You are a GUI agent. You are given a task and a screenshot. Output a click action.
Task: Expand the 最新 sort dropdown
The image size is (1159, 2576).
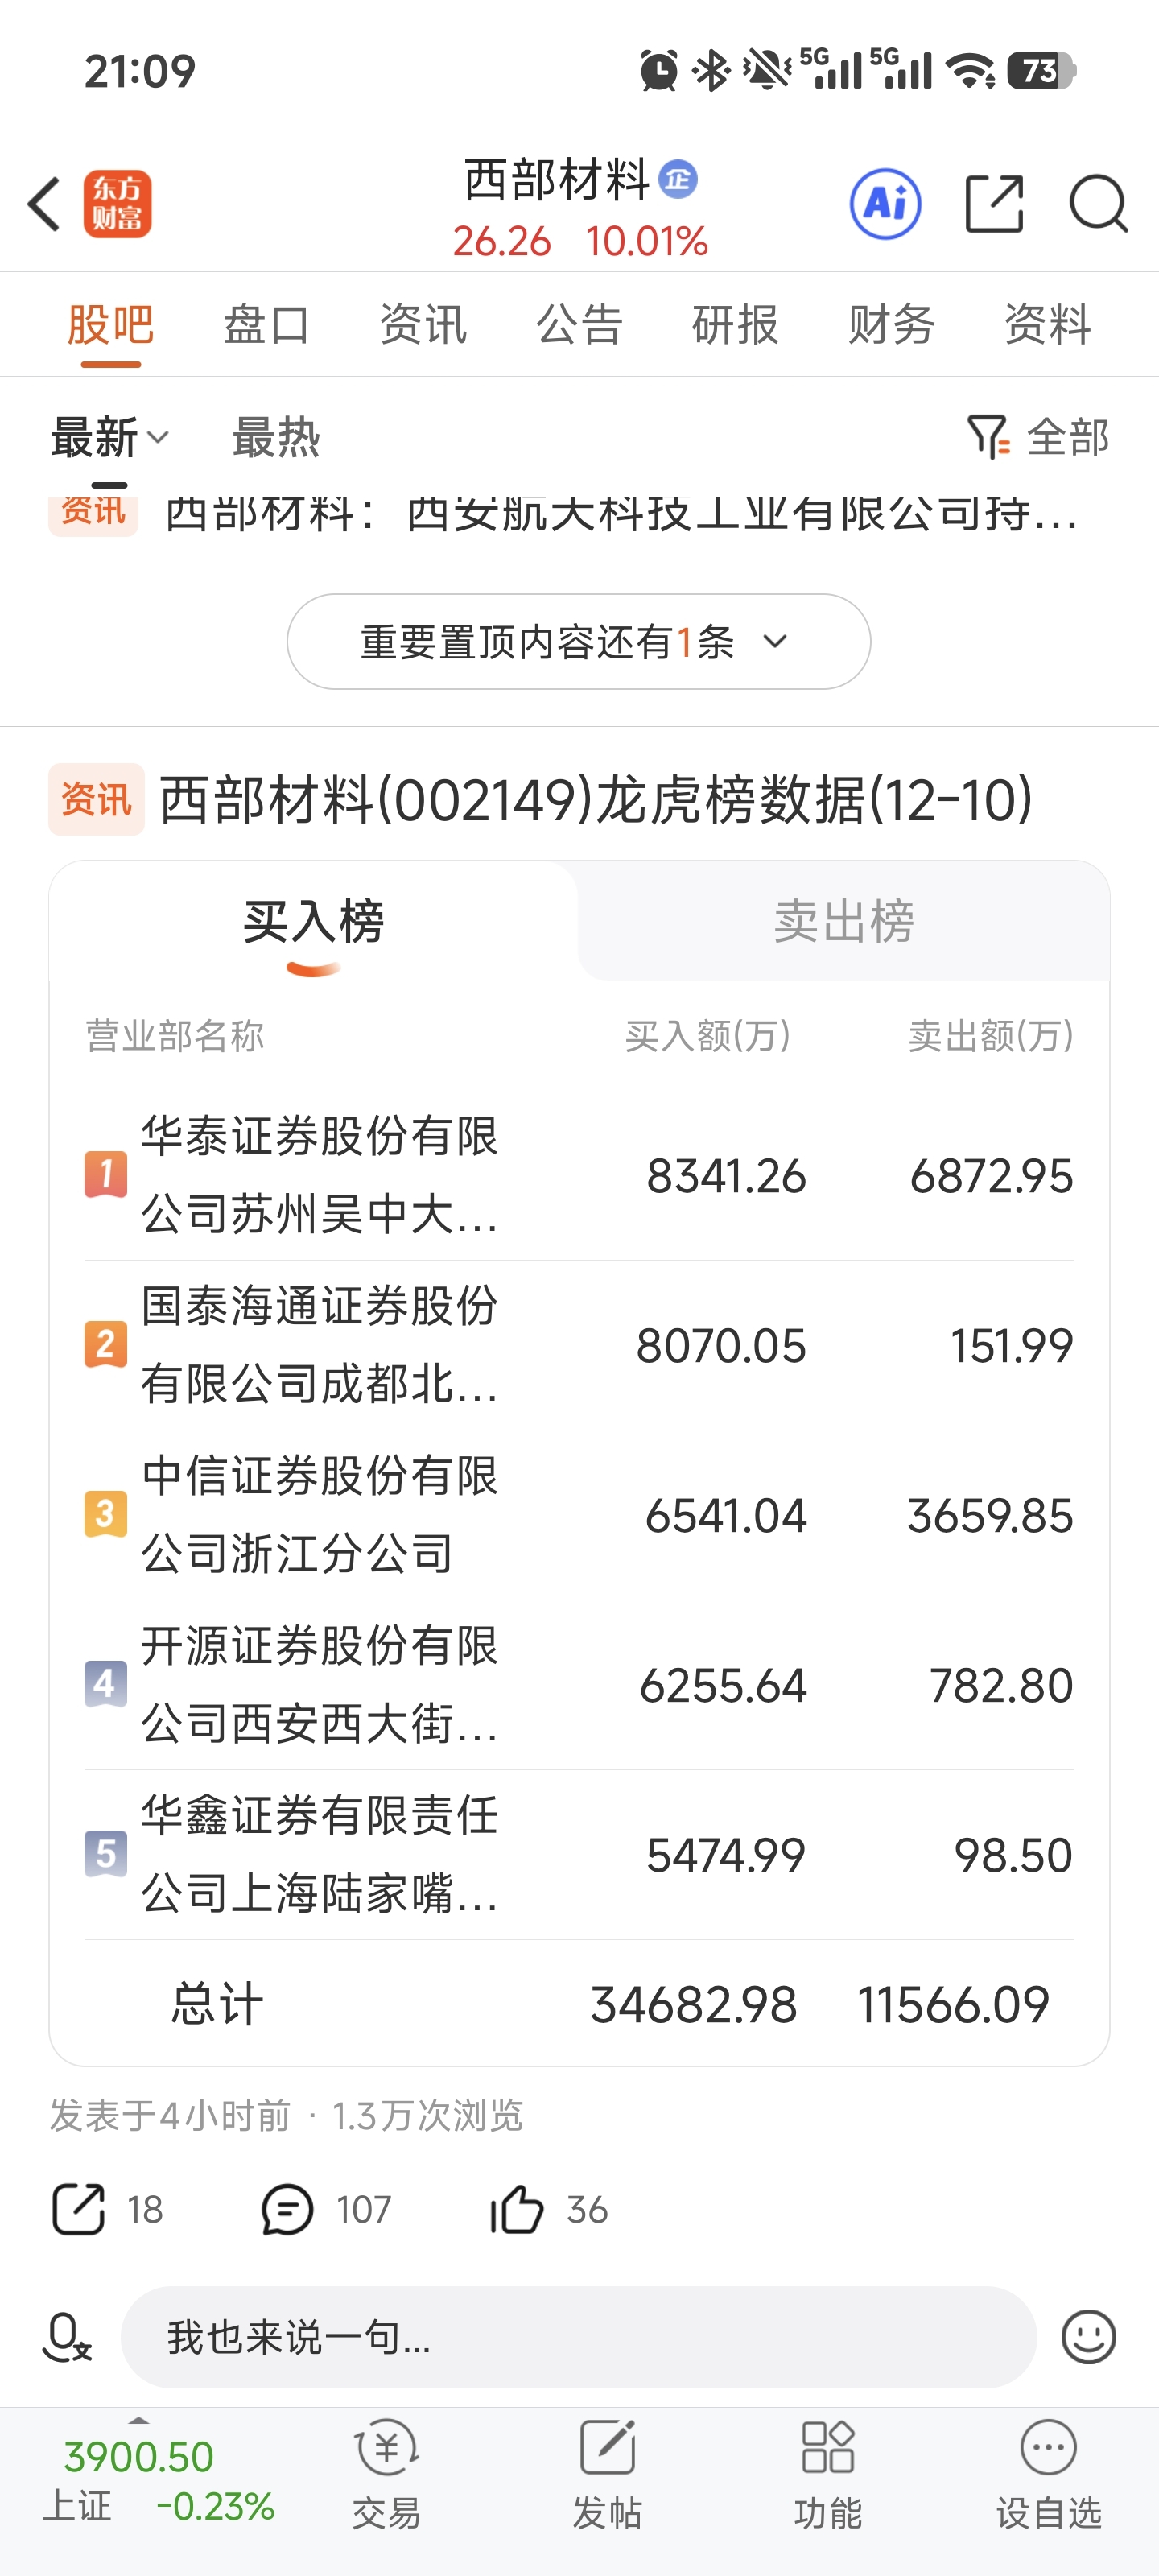(110, 438)
